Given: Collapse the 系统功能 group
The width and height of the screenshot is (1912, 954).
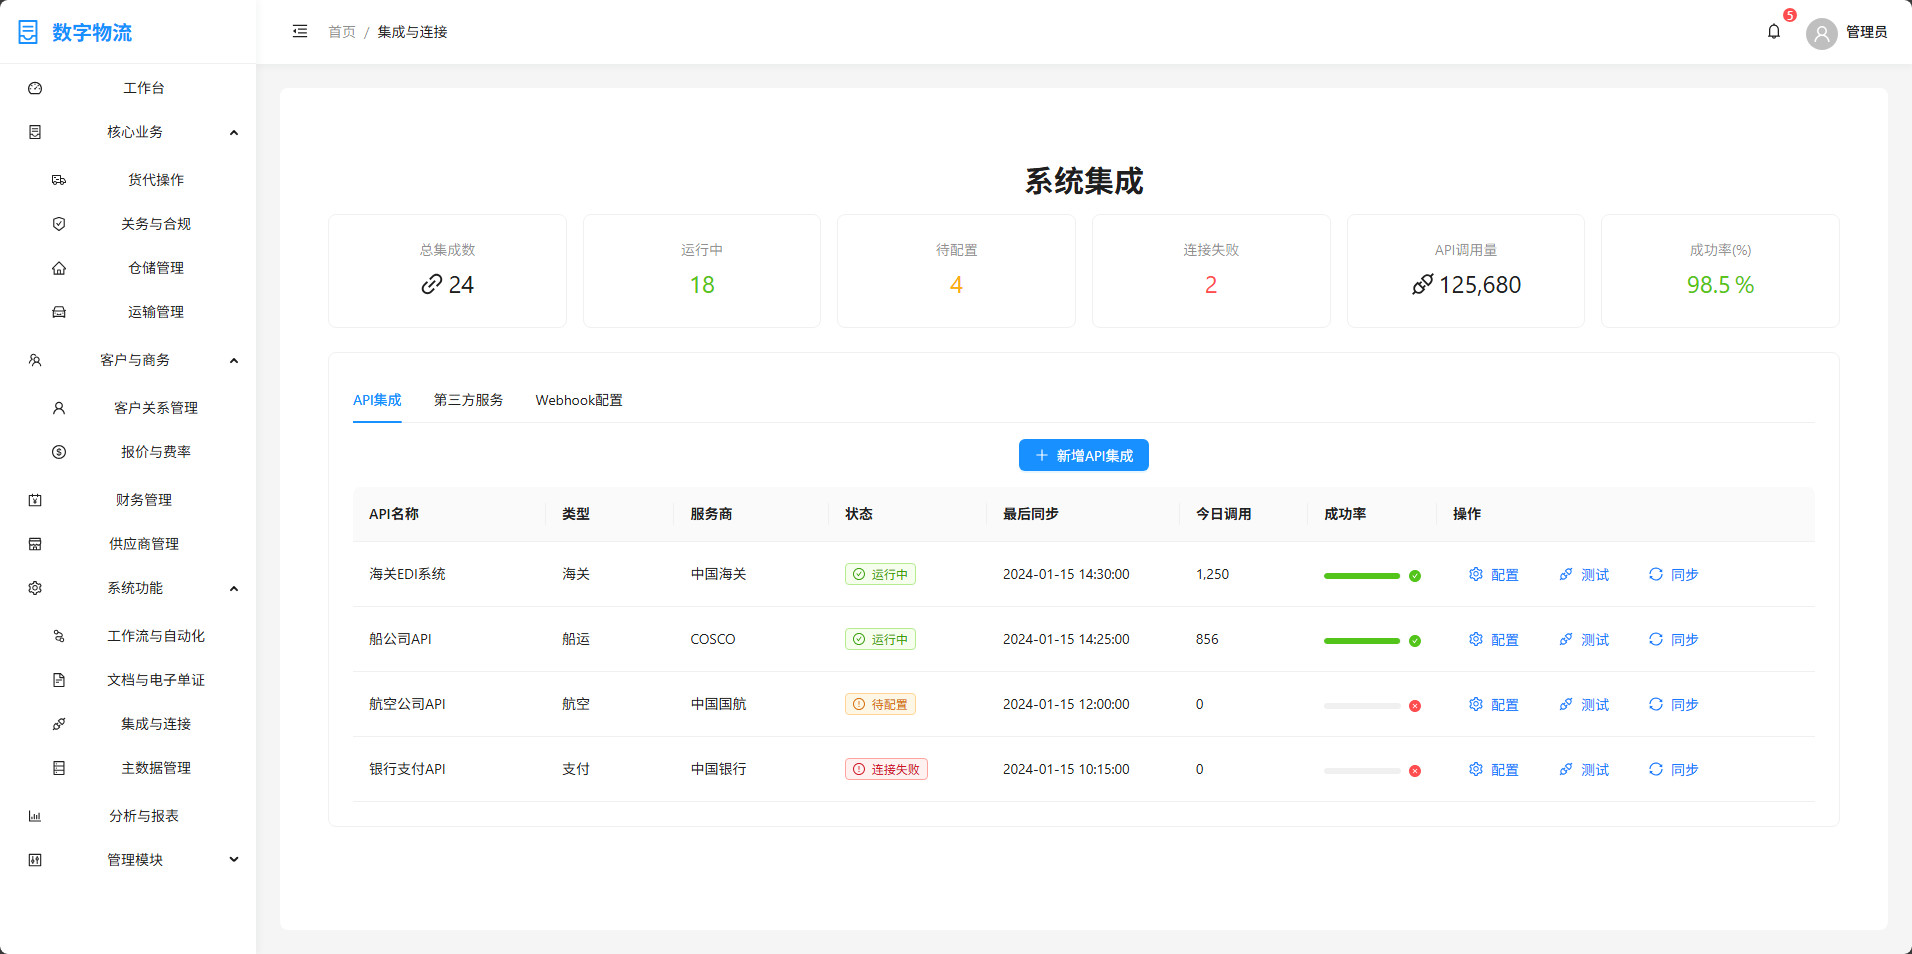Looking at the screenshot, I should click(234, 587).
